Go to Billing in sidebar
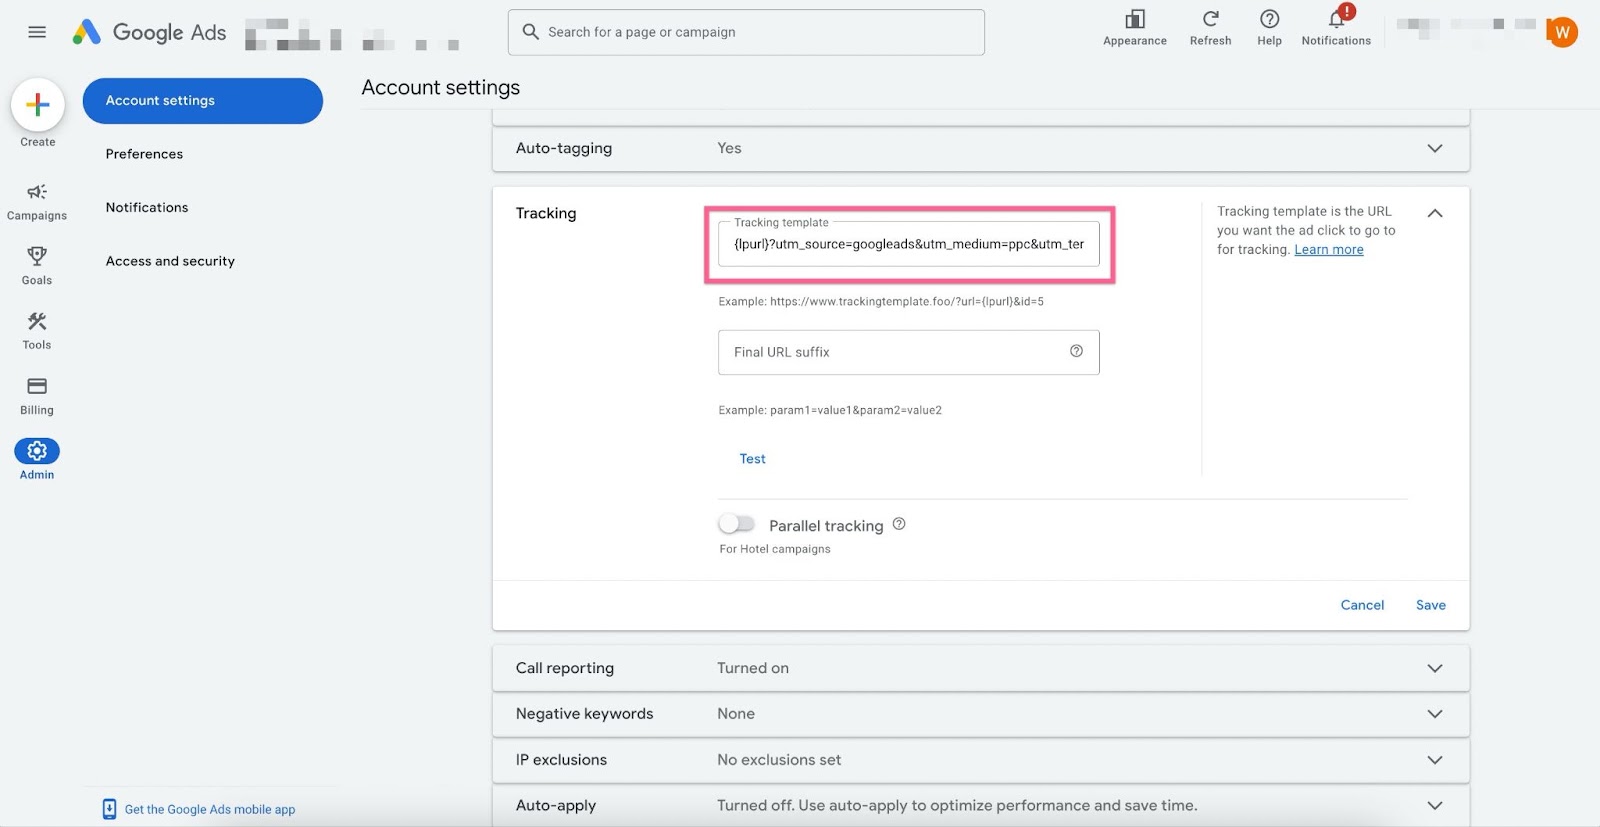The width and height of the screenshot is (1600, 827). click(x=37, y=394)
